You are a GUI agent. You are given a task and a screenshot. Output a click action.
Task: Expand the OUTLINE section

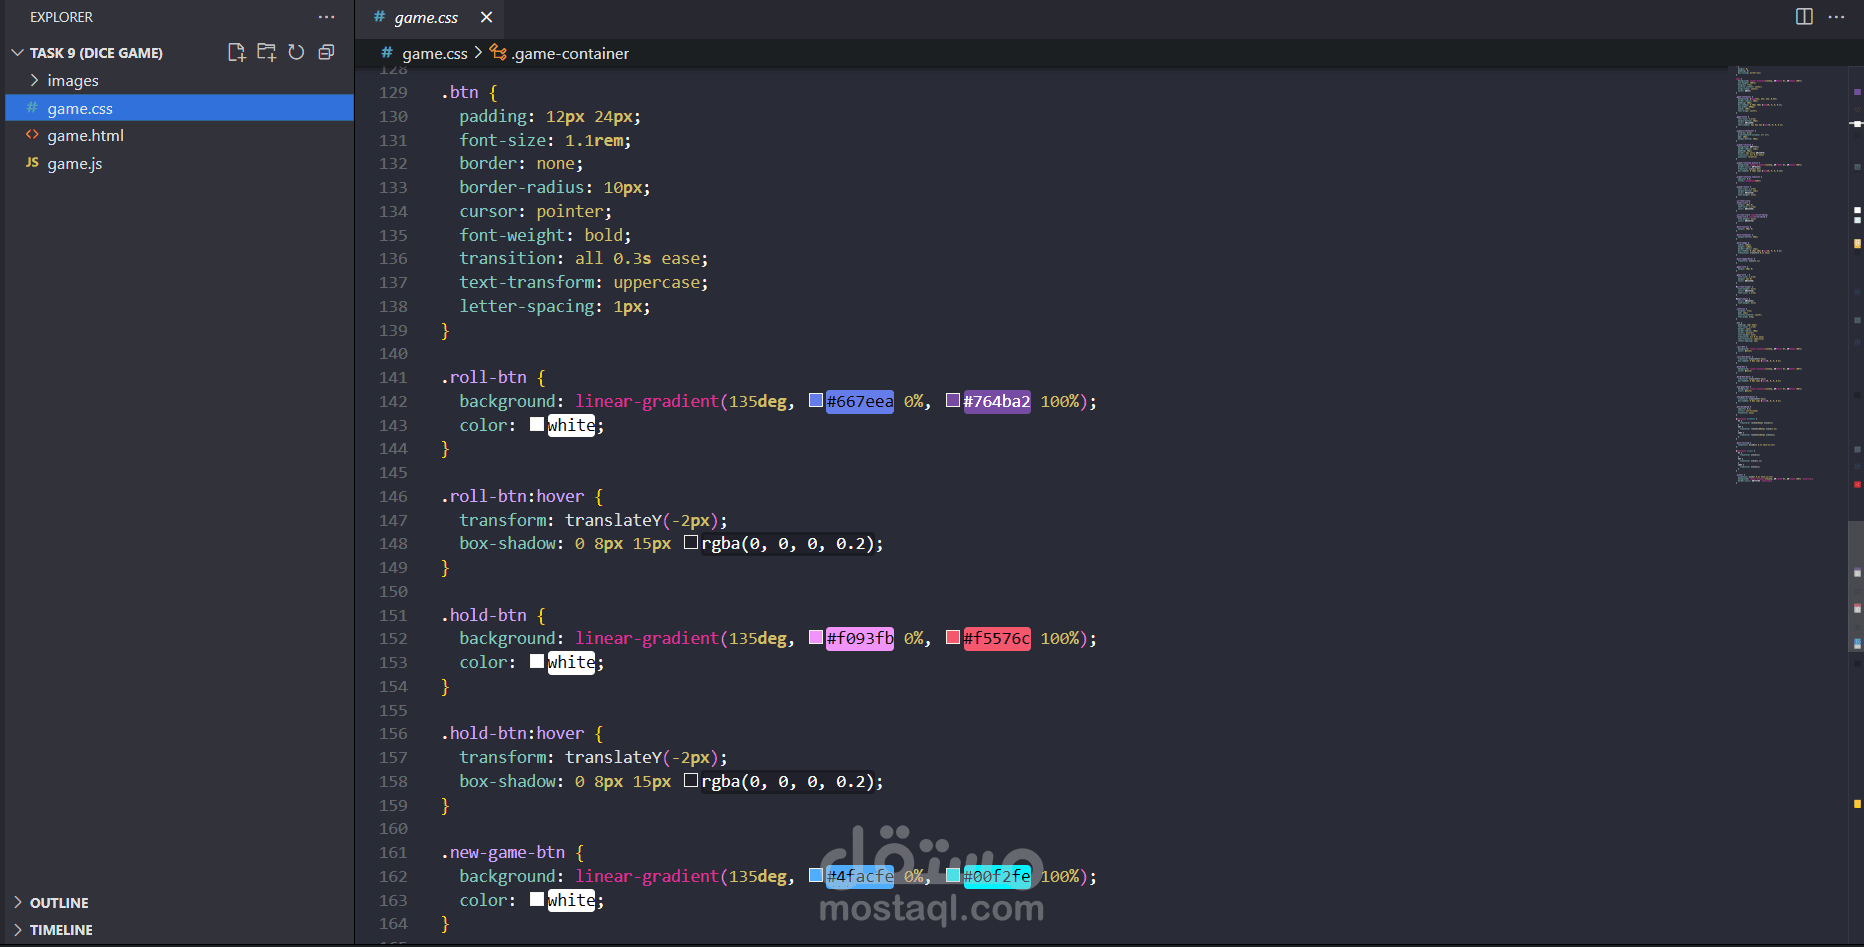pos(59,903)
